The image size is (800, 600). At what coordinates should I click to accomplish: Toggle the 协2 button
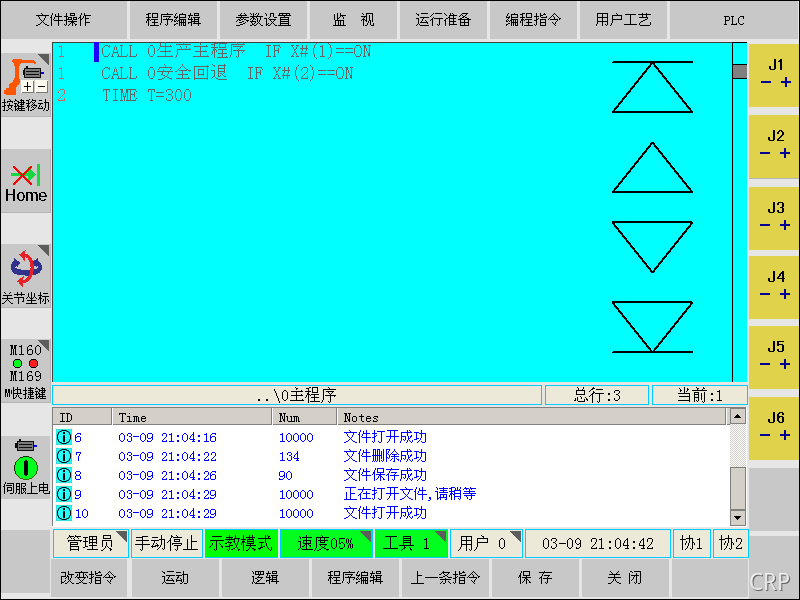pos(730,543)
